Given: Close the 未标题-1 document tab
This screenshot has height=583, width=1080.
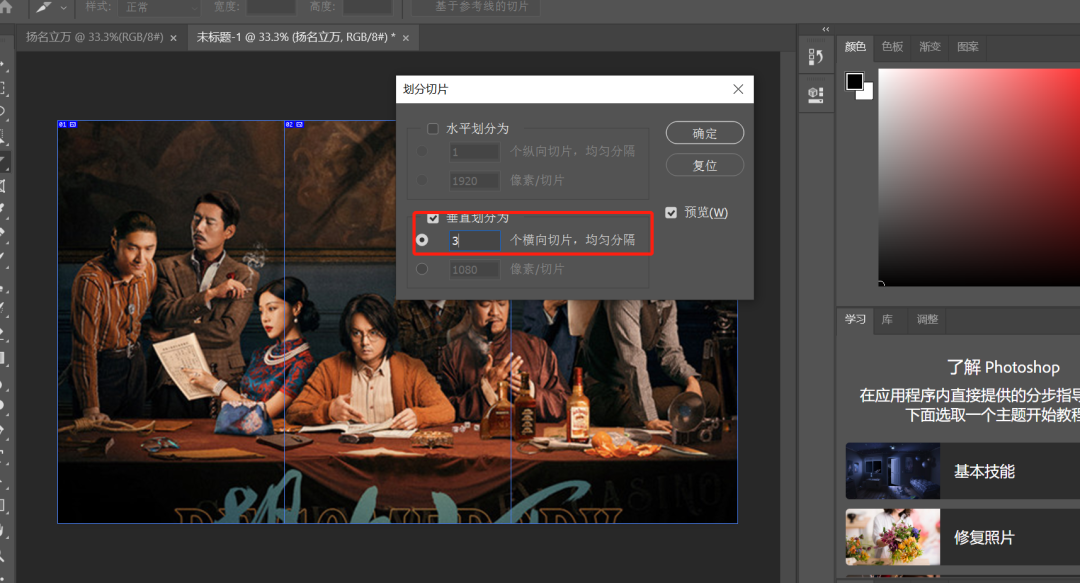Looking at the screenshot, I should [405, 38].
